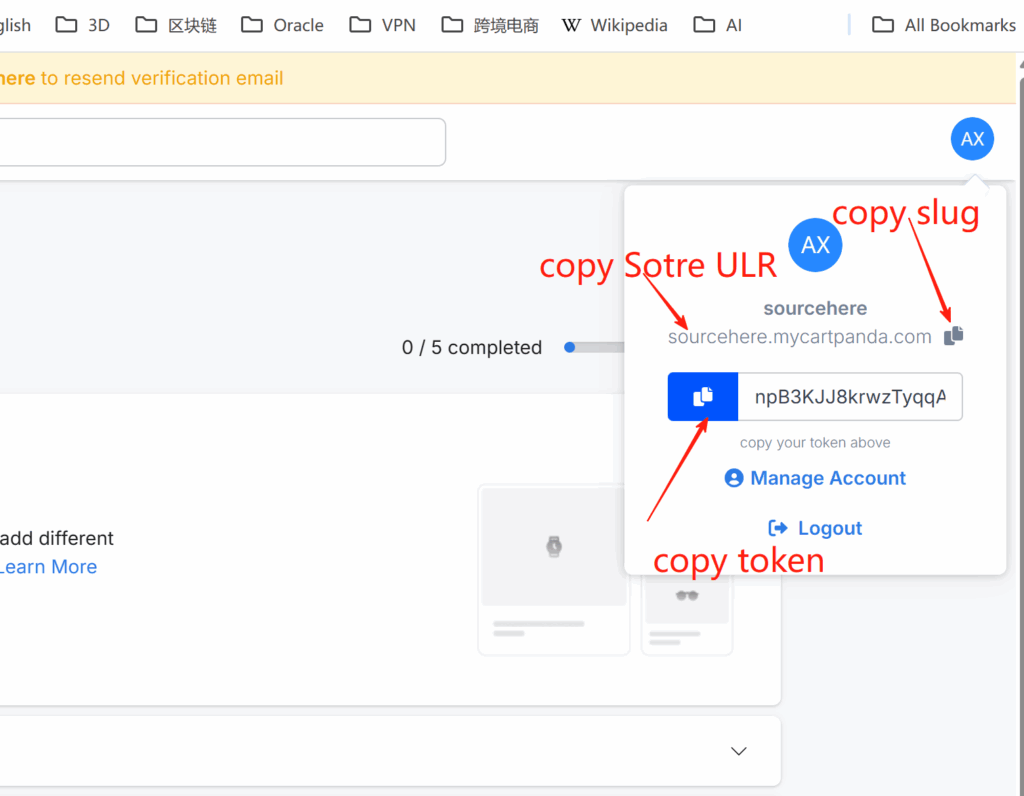1024x796 pixels.
Task: Click the search input field
Action: pyautogui.click(x=222, y=142)
